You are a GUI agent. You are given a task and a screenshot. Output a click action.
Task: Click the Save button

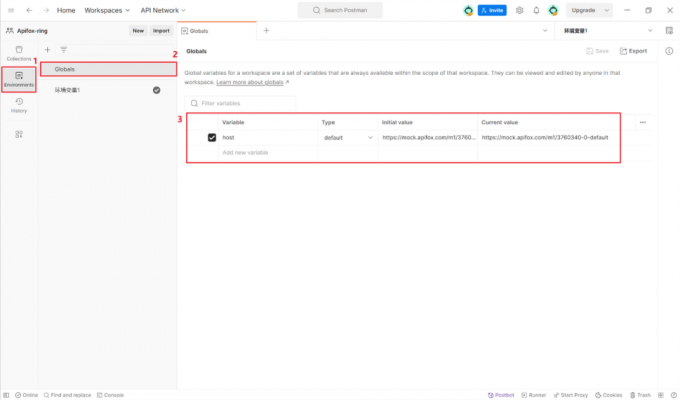[x=597, y=51]
